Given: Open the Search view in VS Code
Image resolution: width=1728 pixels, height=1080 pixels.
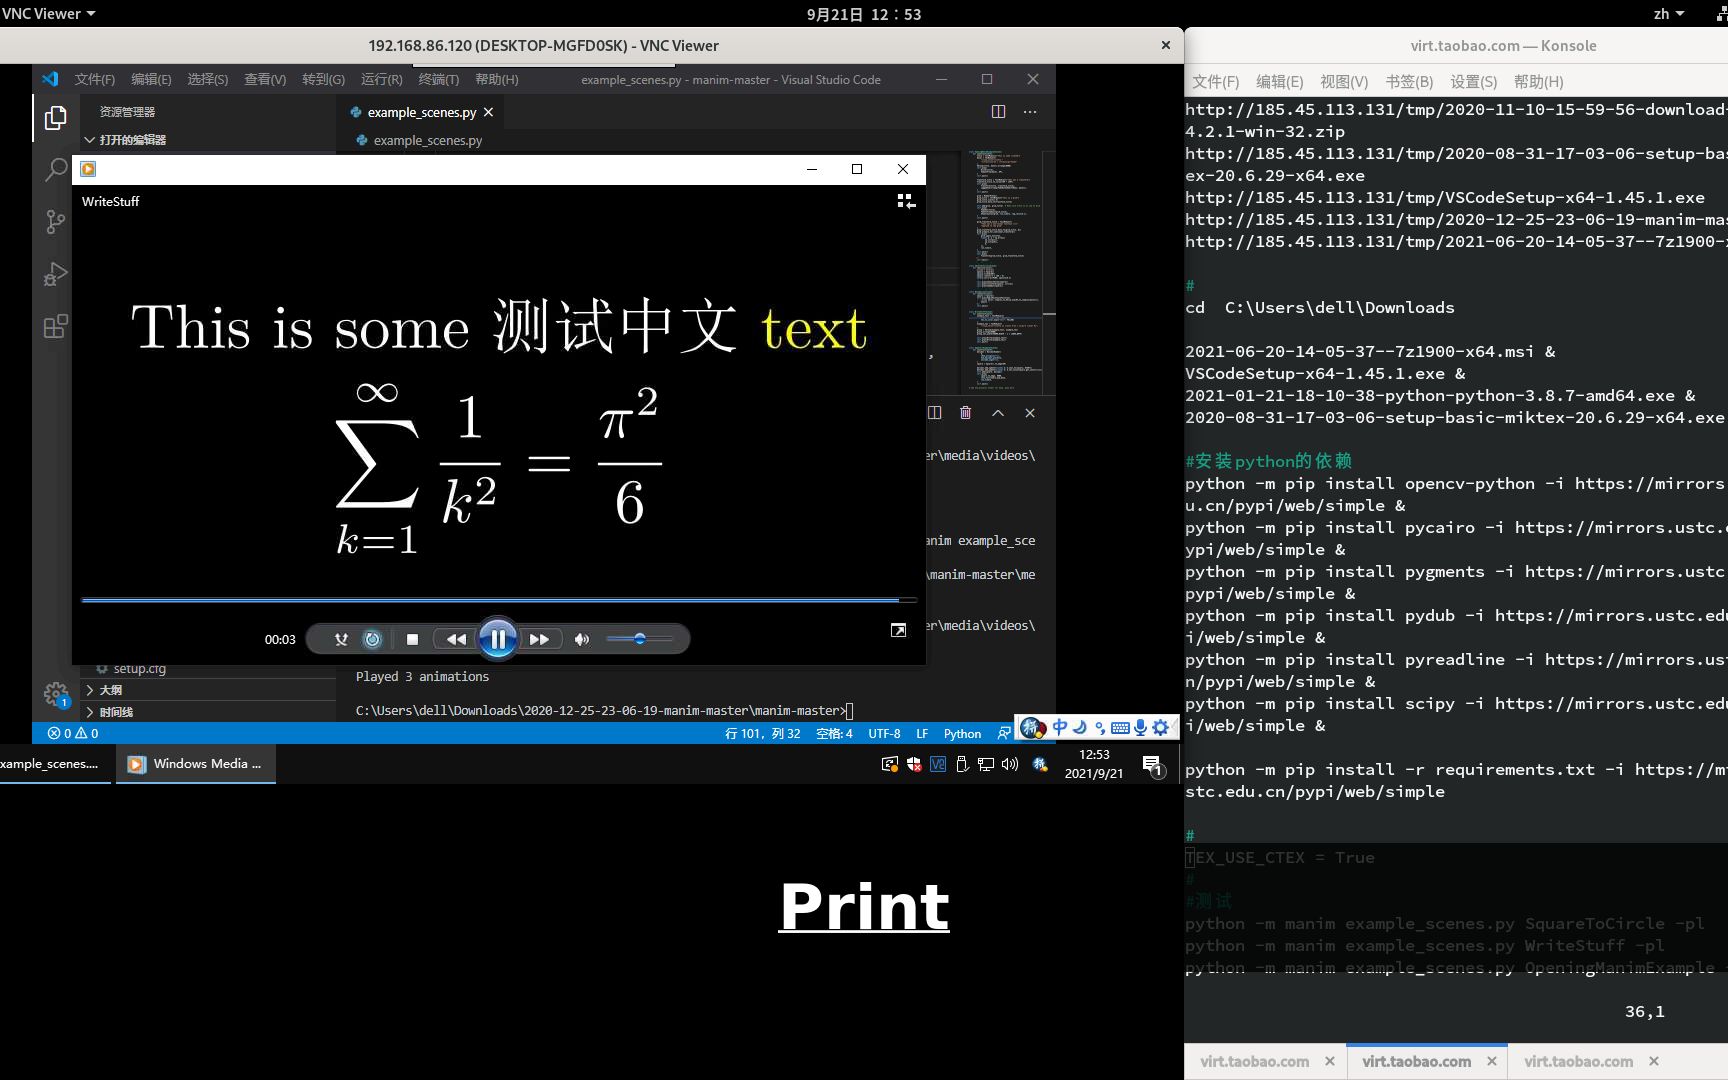Looking at the screenshot, I should click(55, 170).
